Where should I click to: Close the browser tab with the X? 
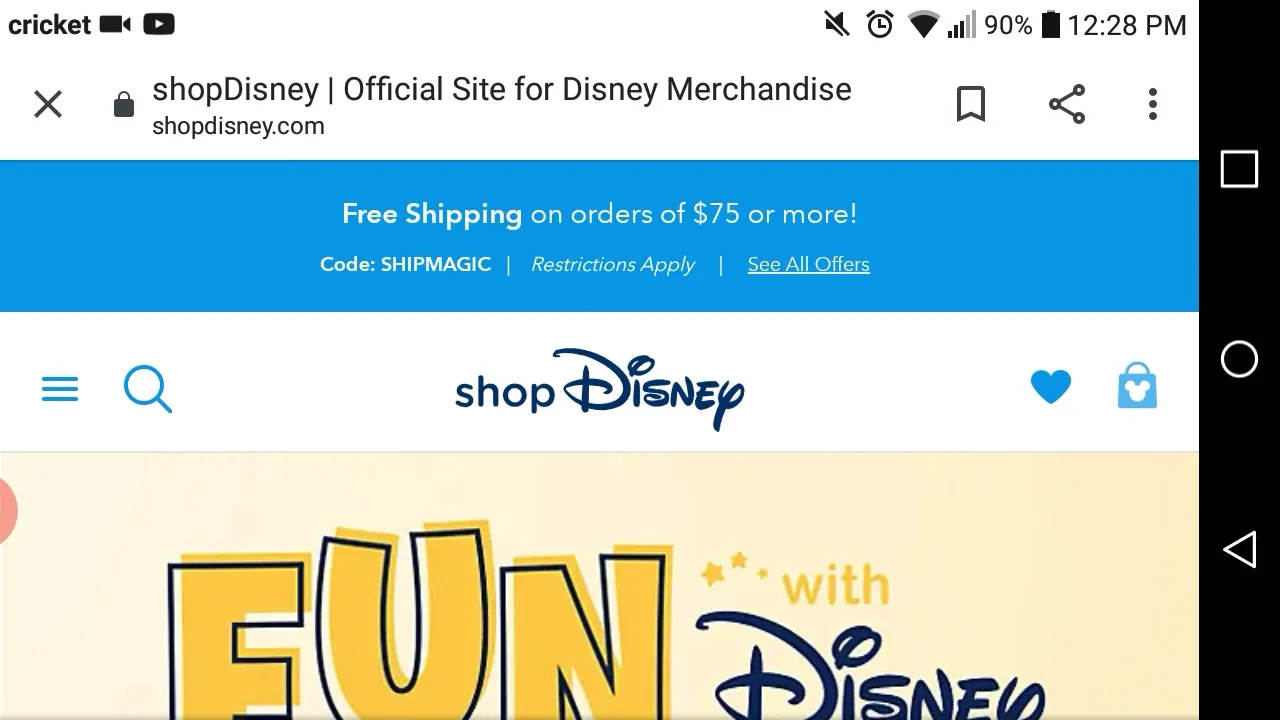pyautogui.click(x=48, y=104)
